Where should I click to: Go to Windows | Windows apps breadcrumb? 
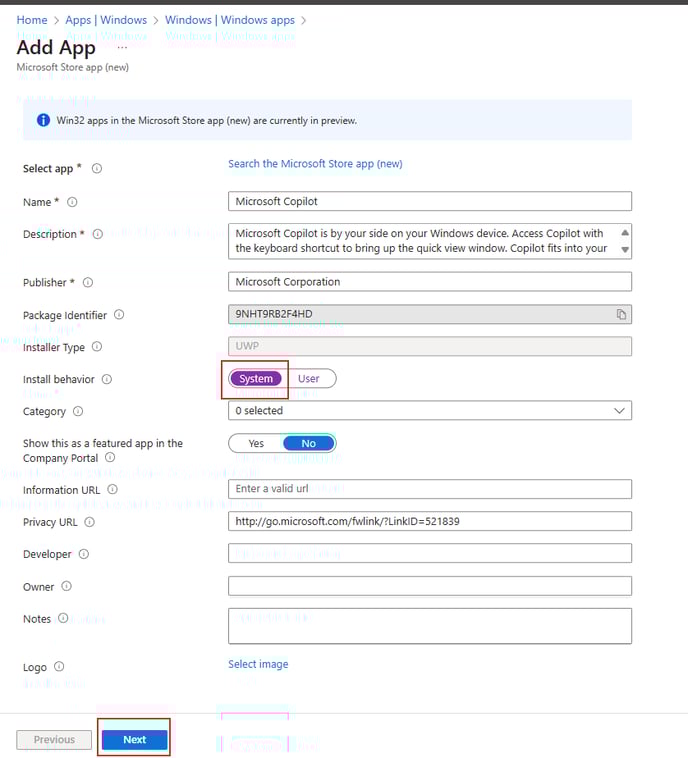[x=230, y=20]
